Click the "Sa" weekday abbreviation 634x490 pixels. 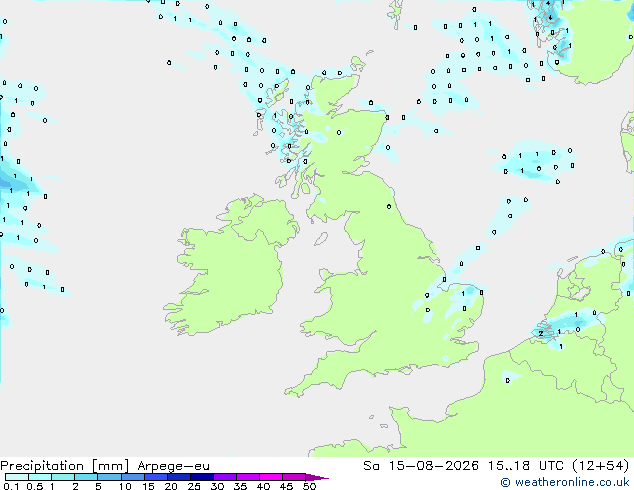[x=371, y=466]
